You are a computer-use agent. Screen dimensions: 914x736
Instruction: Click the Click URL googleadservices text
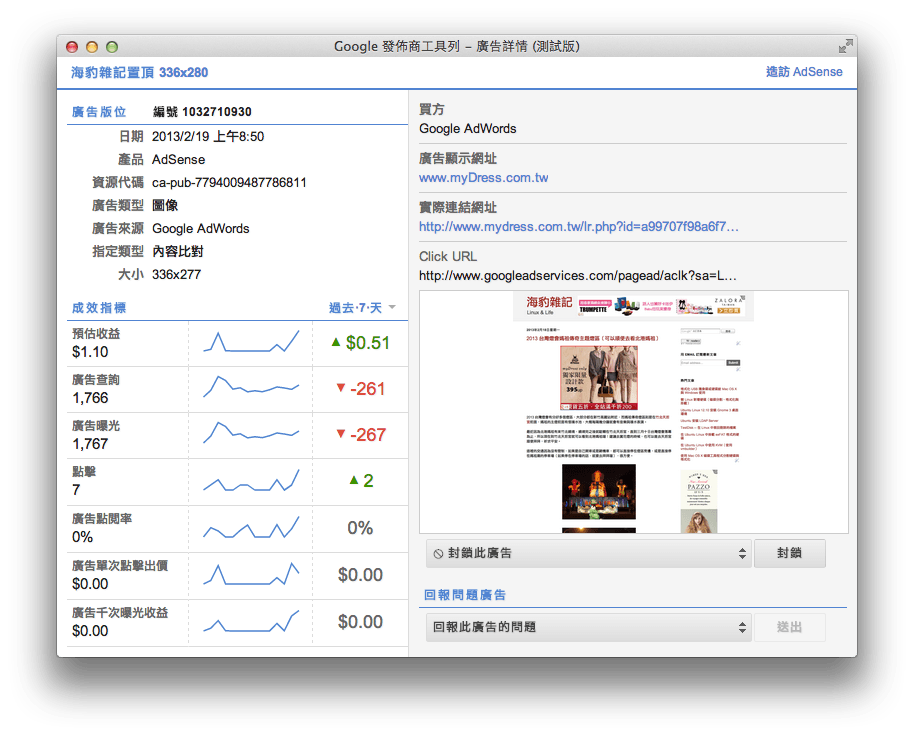click(578, 275)
